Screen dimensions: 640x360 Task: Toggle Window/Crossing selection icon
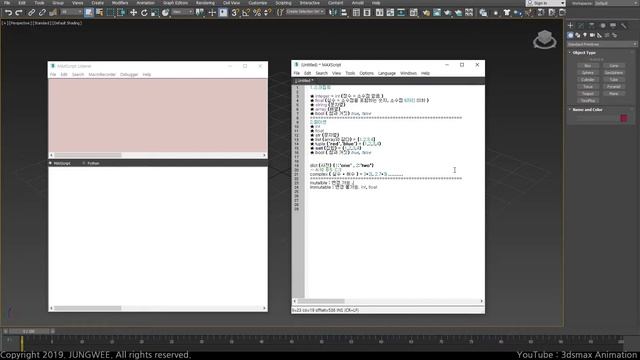[x=121, y=13]
